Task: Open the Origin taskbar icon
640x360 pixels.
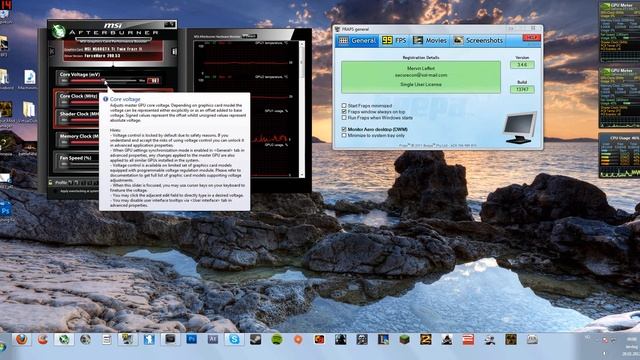Action: (298, 339)
